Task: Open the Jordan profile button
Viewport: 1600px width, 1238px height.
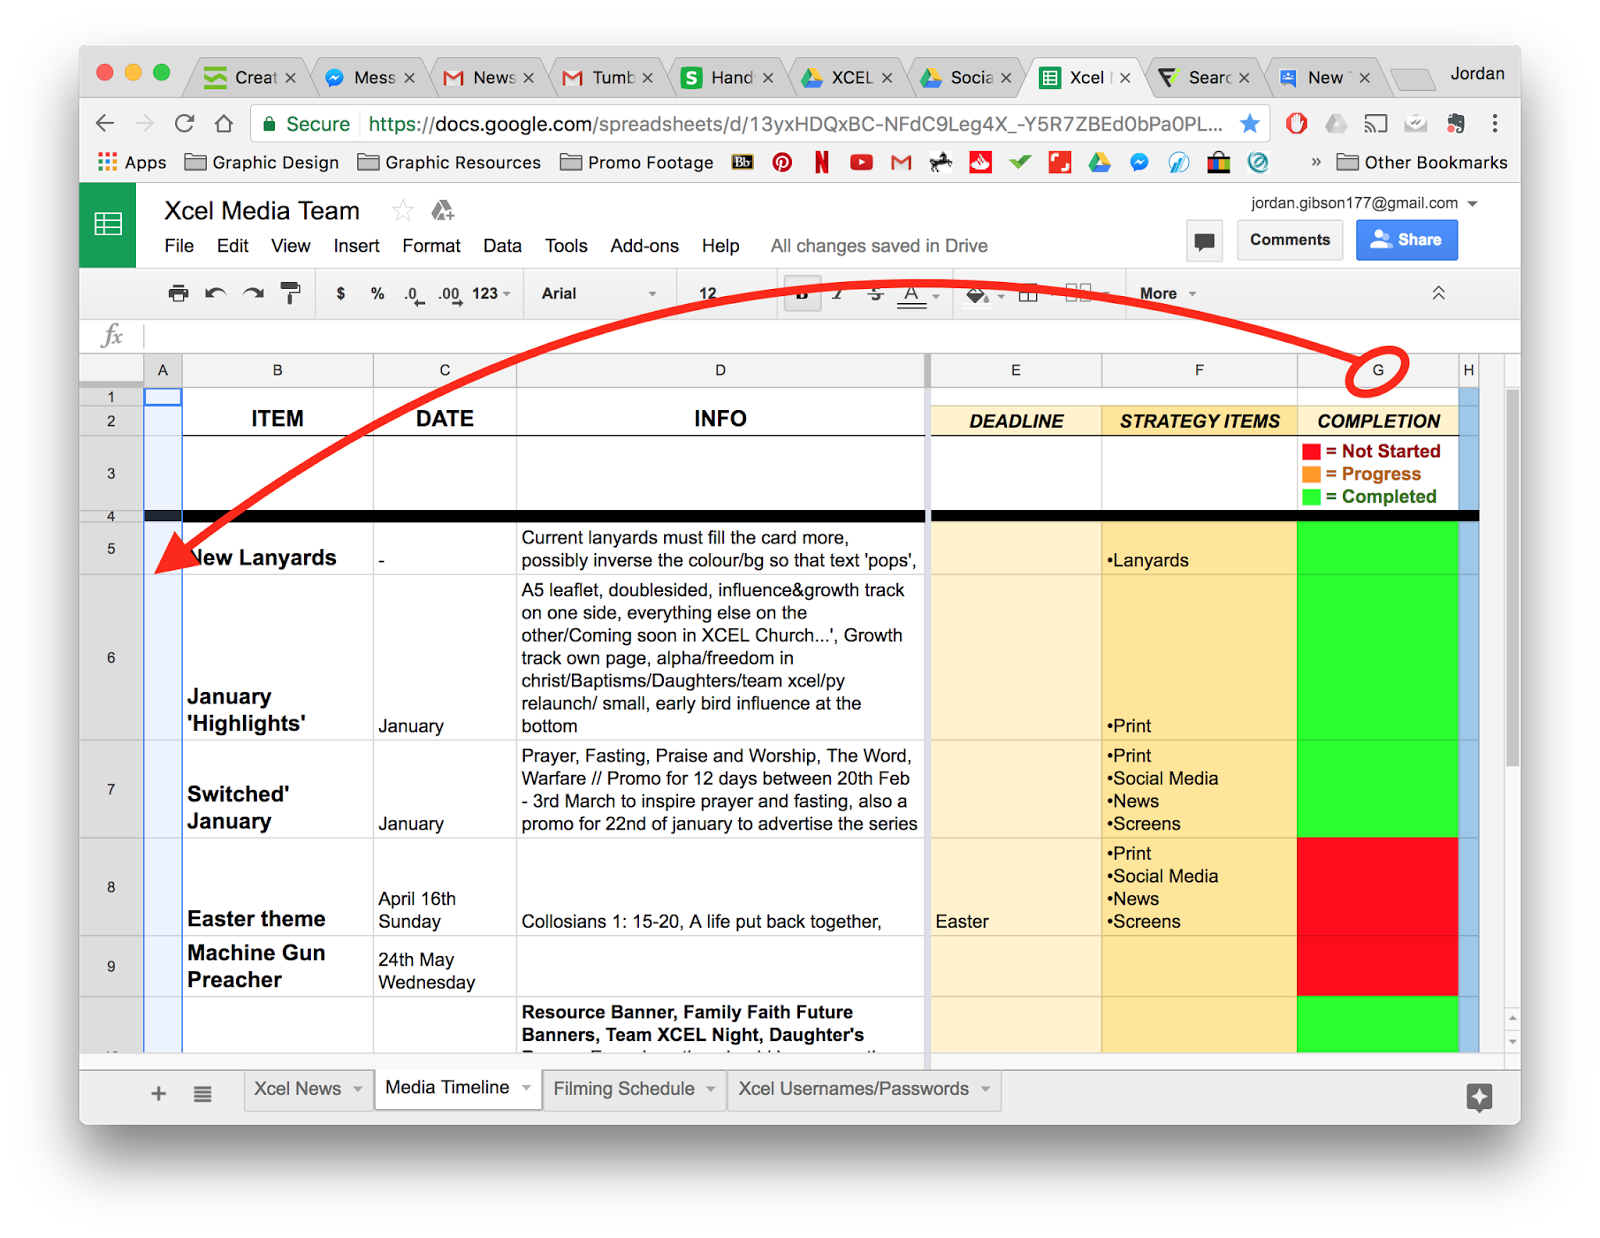Action: coord(1477,74)
